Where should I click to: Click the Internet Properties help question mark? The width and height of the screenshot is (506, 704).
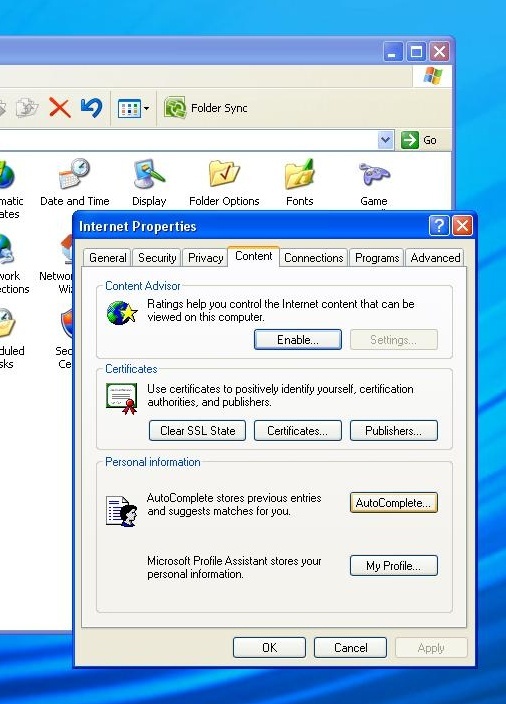click(439, 226)
